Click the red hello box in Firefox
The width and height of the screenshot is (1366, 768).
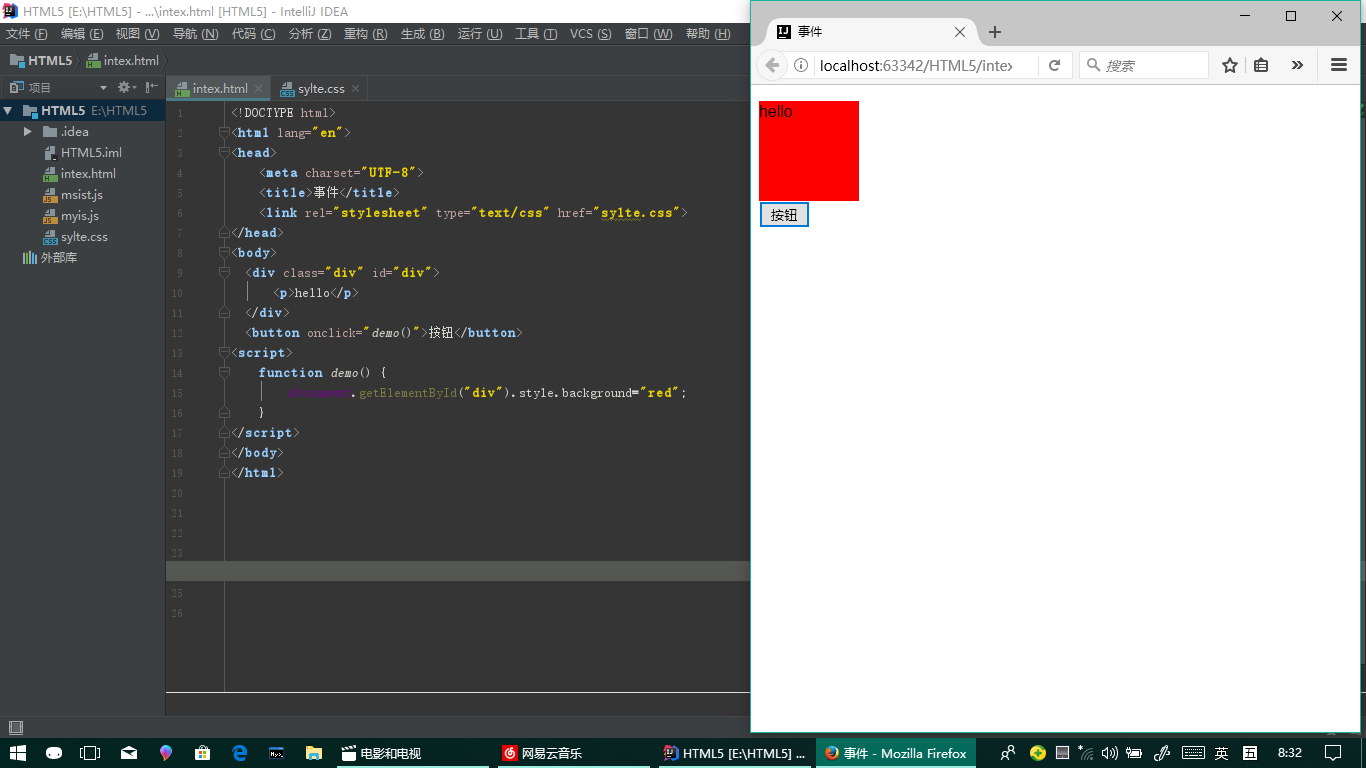pyautogui.click(x=809, y=151)
